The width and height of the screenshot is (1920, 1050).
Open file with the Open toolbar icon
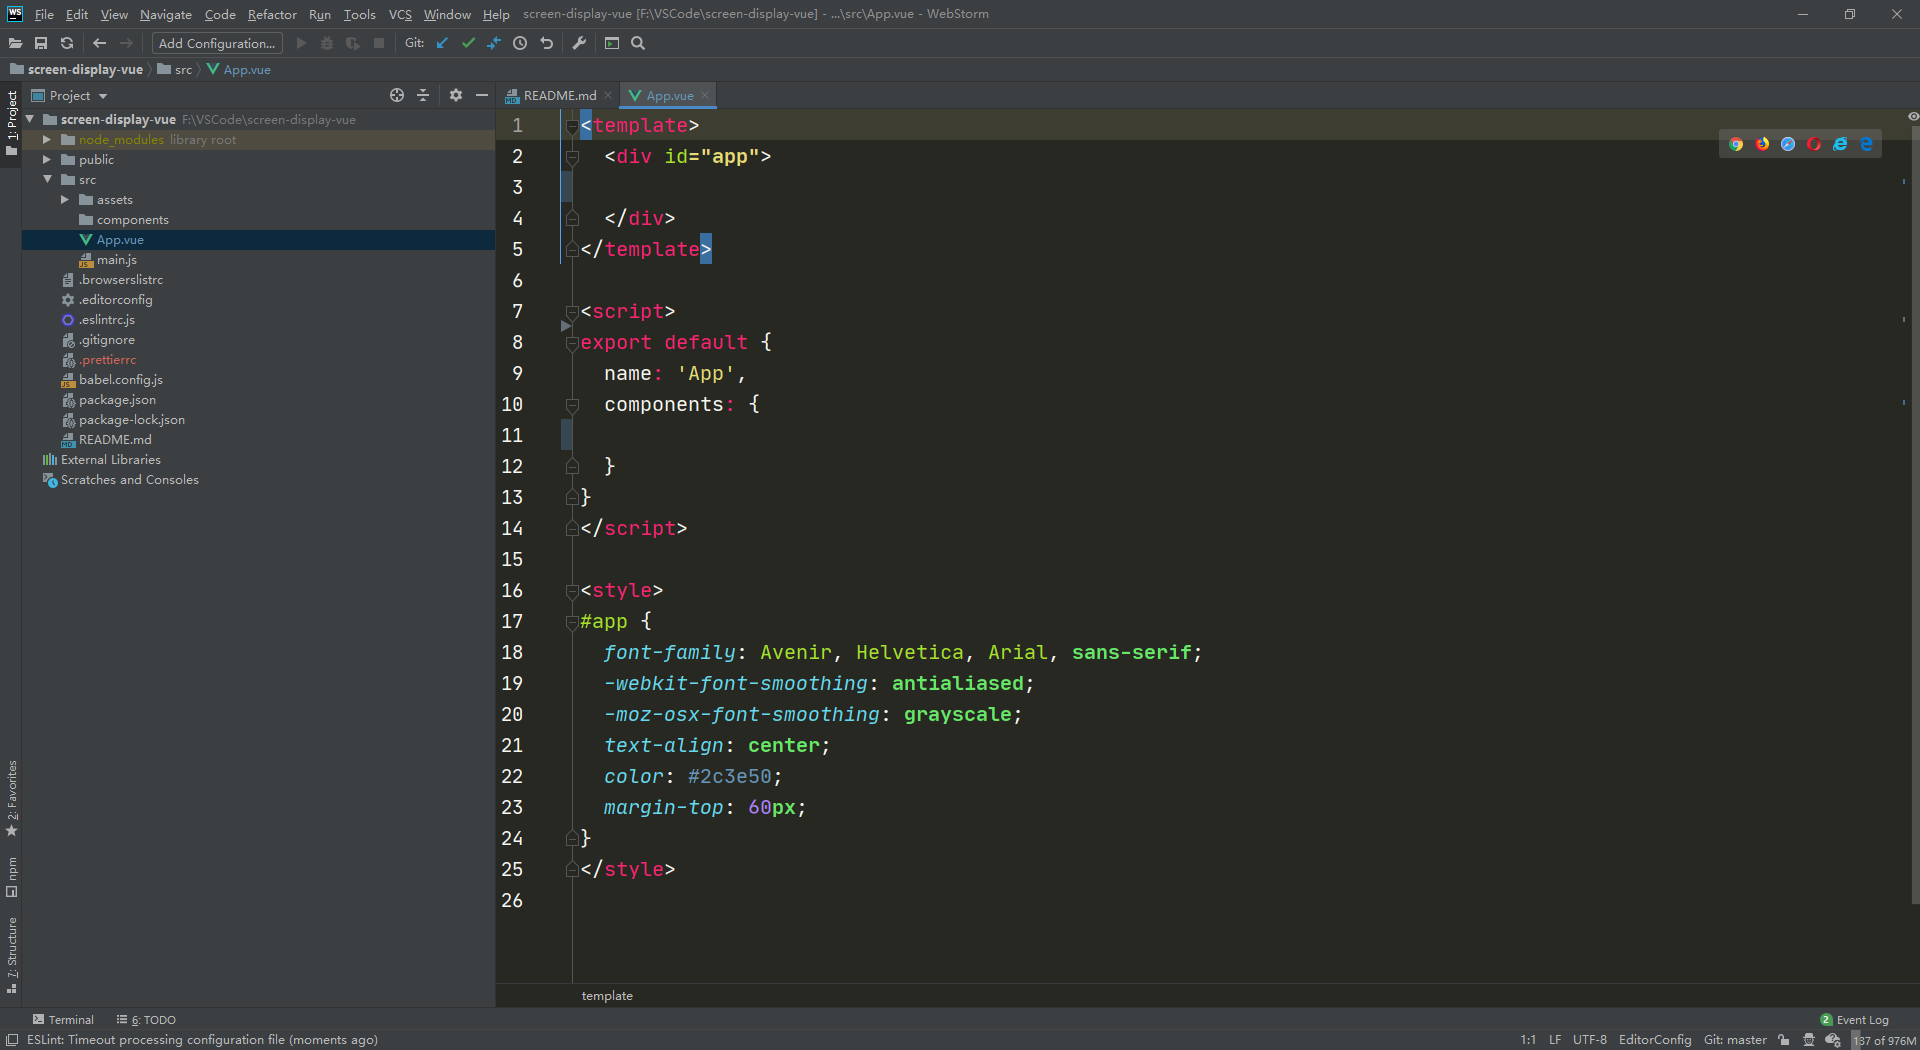tap(15, 43)
